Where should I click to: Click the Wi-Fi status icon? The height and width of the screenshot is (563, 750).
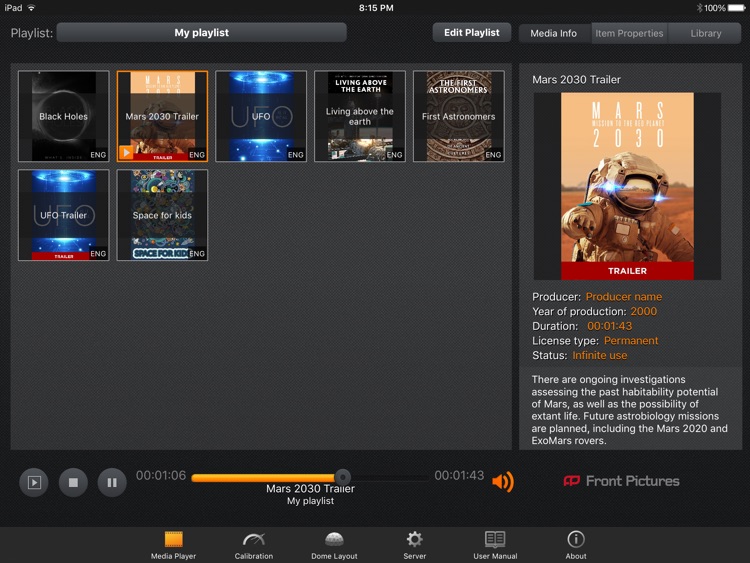click(x=31, y=8)
